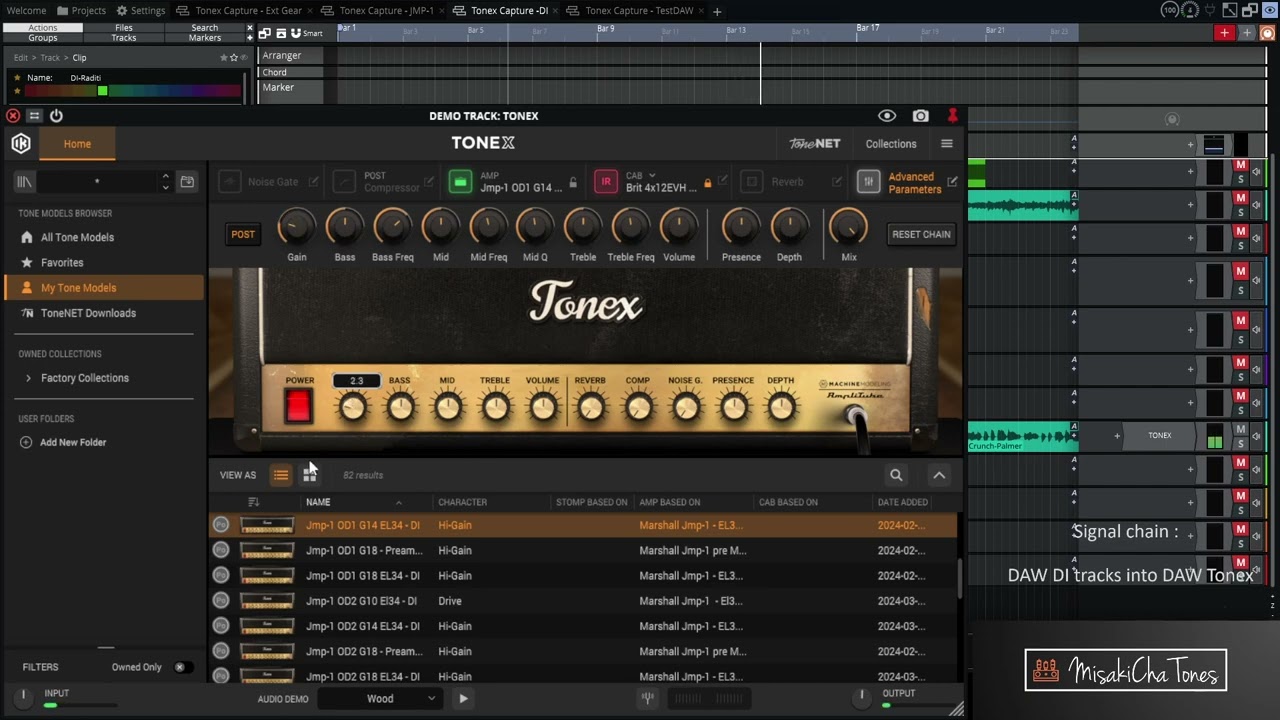Toggle the eye visibility icon in the plugin header
The width and height of the screenshot is (1280, 720).
click(887, 116)
